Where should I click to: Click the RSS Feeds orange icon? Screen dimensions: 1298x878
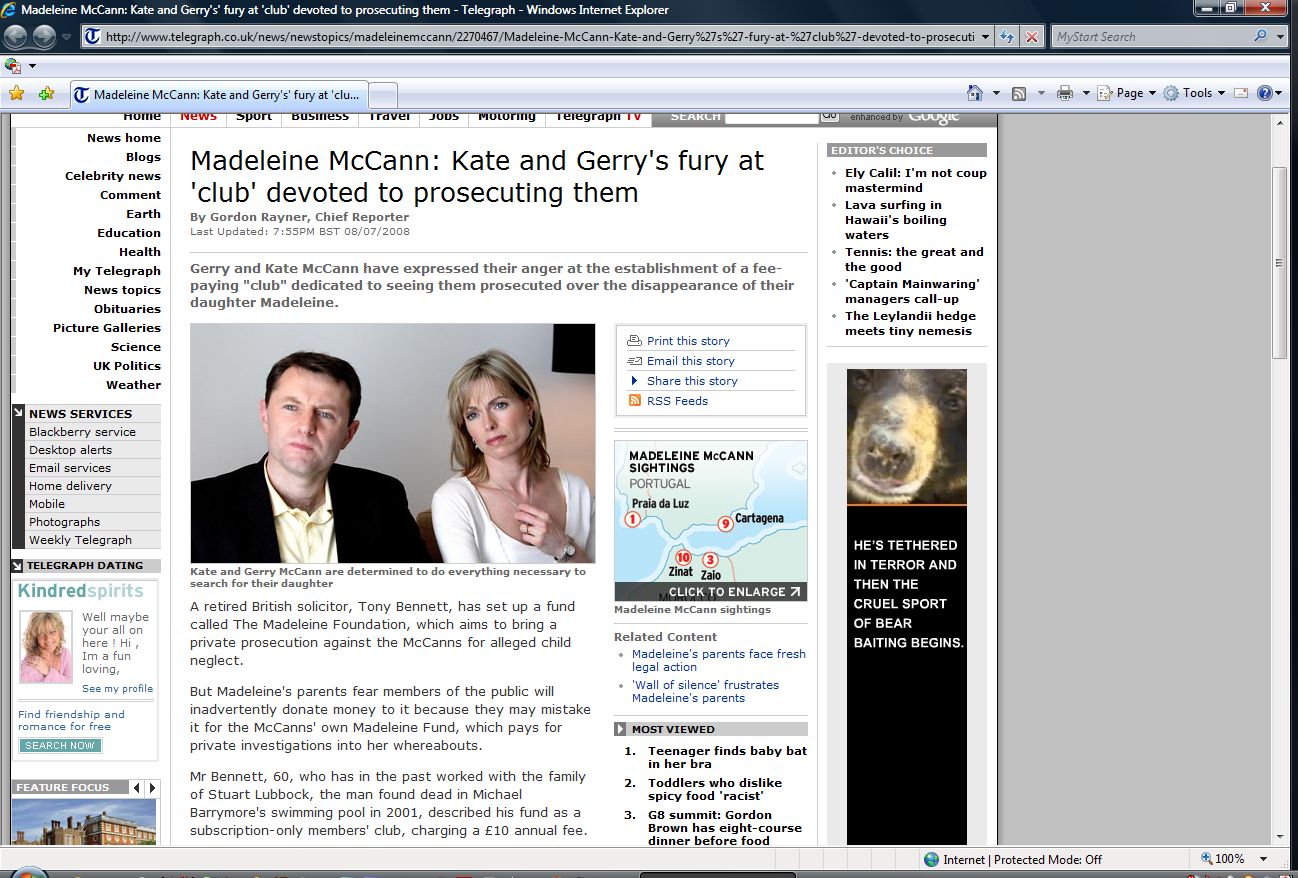[634, 401]
